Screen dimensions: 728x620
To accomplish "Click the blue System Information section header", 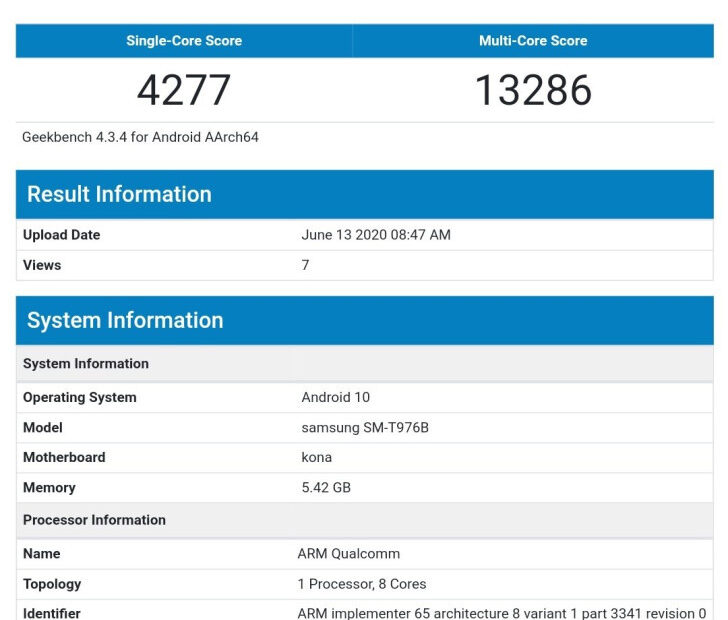I will [364, 320].
